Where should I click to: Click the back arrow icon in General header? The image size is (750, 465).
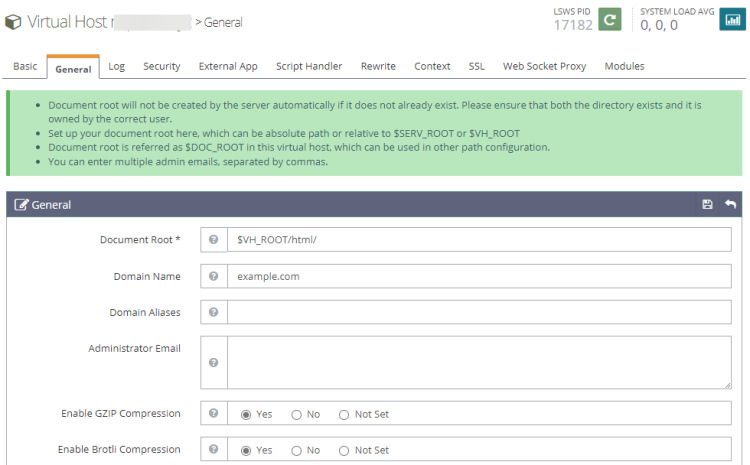[730, 204]
